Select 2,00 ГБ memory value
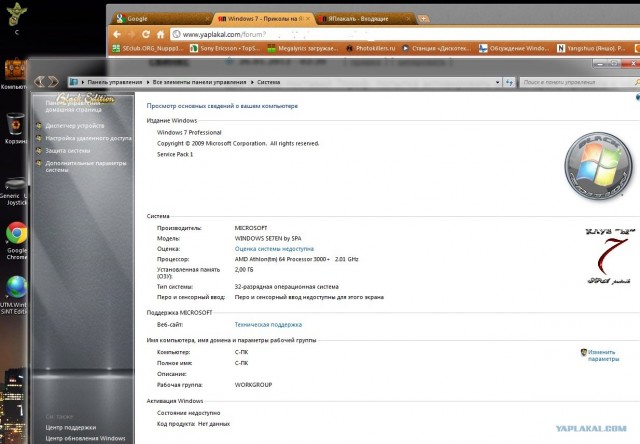Viewport: 640px width, 444px height. point(244,270)
